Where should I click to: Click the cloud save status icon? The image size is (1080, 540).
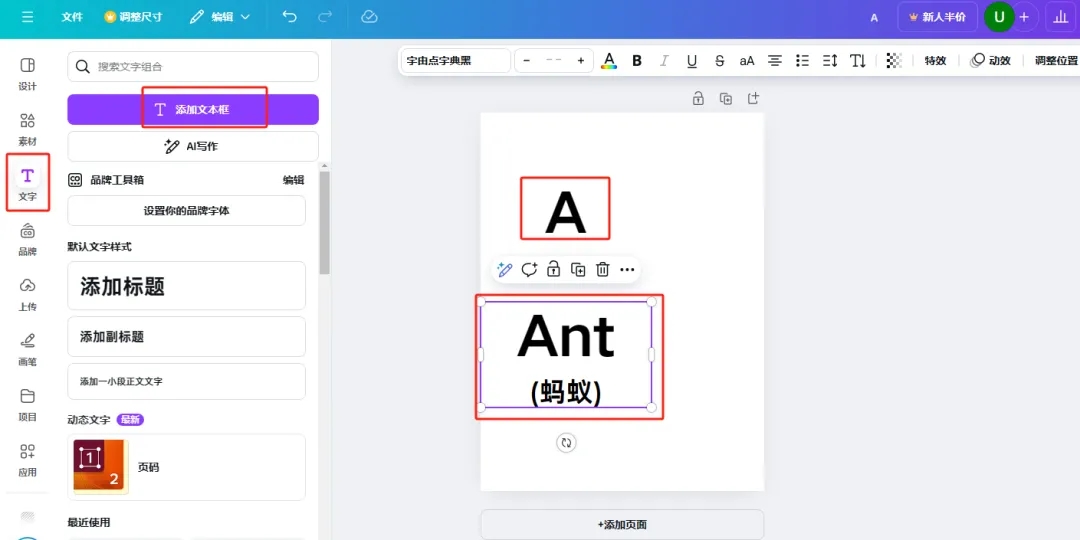coord(369,17)
